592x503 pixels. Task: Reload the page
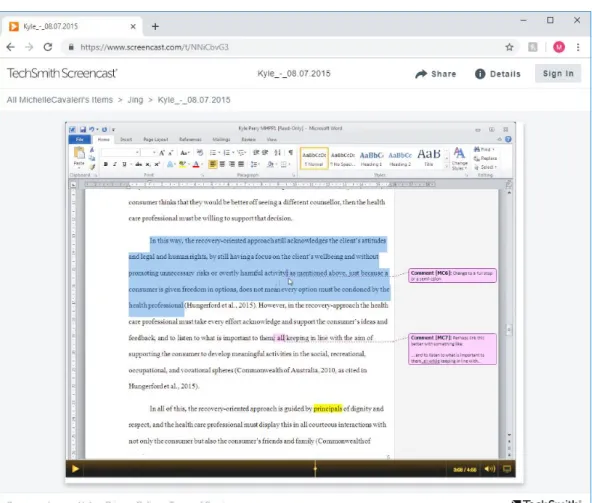point(48,47)
